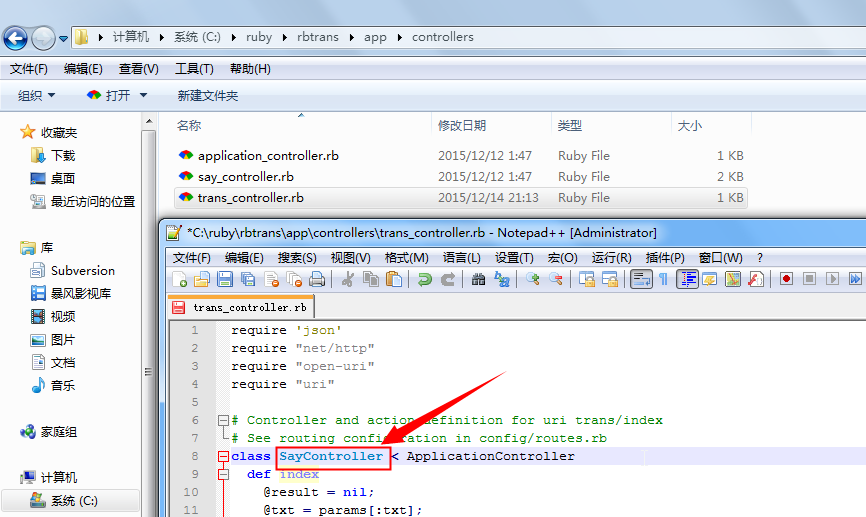Open the 组织 dropdown in Explorer
This screenshot has width=866, height=517.
(x=36, y=96)
